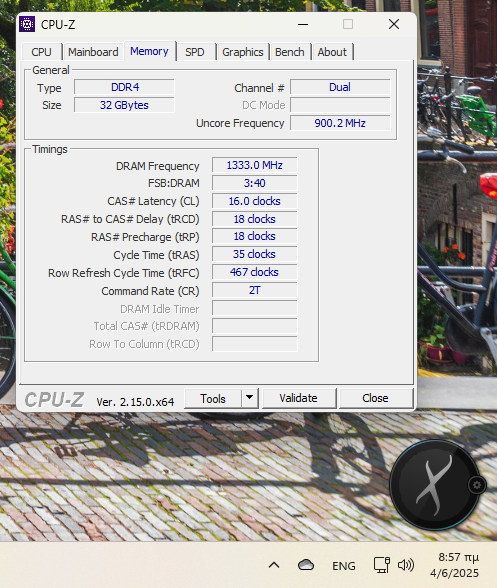Click the 16.0 clocks CAS Latency value
The image size is (497, 588).
click(x=255, y=201)
